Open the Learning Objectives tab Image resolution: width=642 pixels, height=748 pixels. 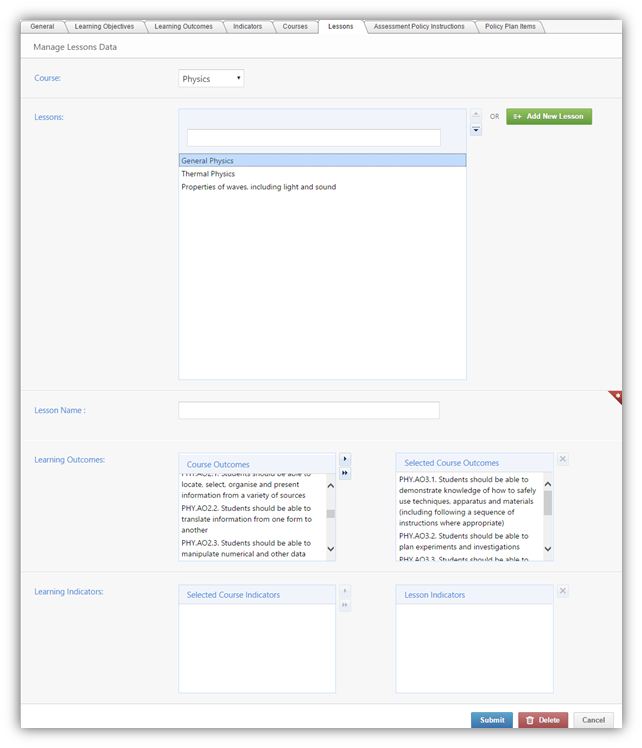click(104, 27)
